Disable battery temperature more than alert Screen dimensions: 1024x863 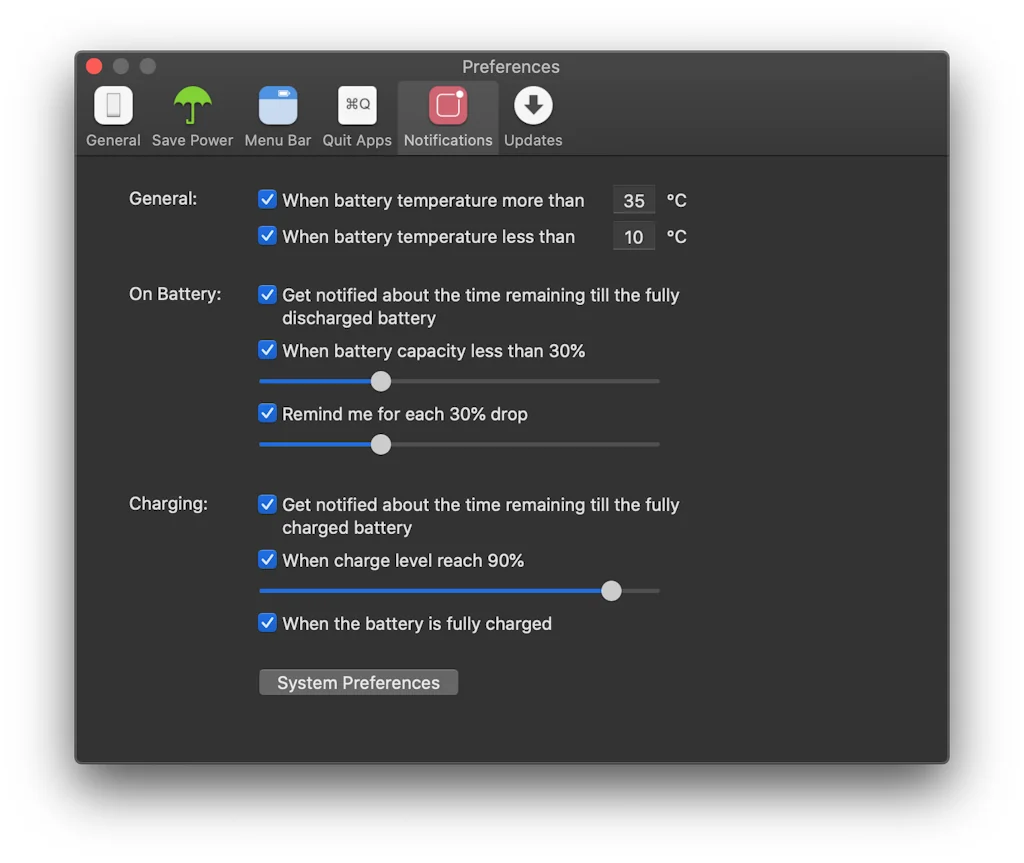[267, 200]
